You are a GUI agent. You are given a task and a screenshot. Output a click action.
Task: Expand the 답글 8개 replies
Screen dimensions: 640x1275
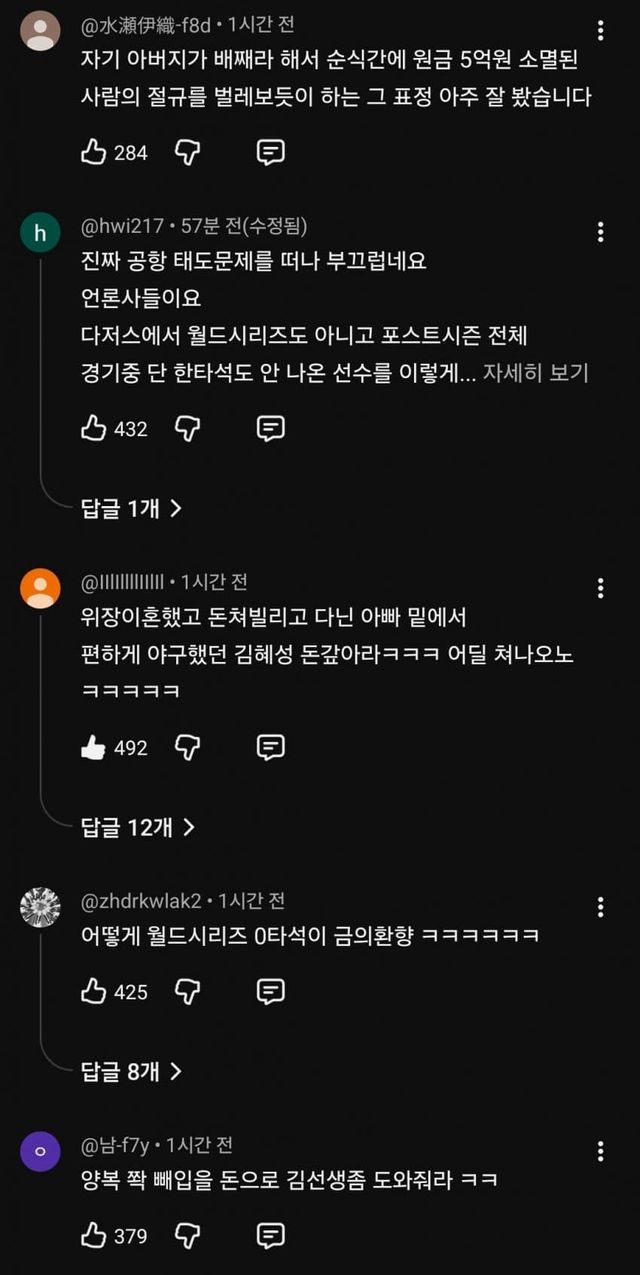tap(131, 1071)
